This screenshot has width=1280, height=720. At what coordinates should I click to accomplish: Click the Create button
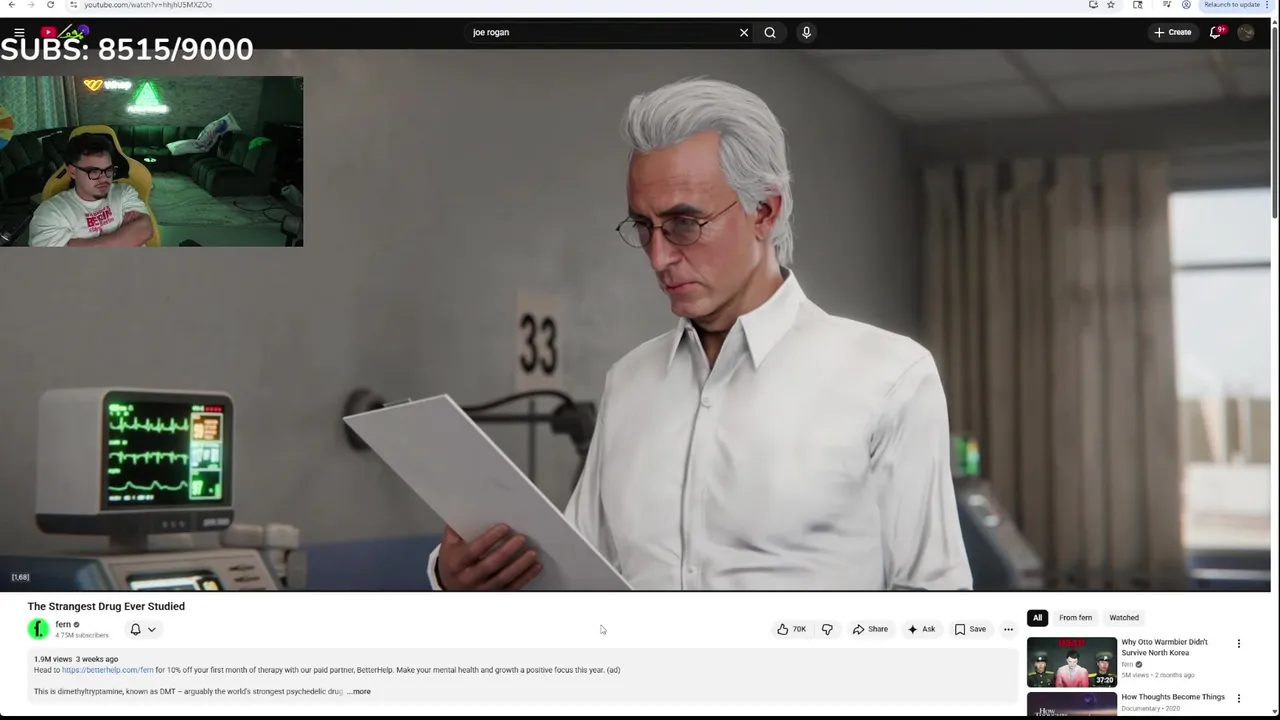1173,32
